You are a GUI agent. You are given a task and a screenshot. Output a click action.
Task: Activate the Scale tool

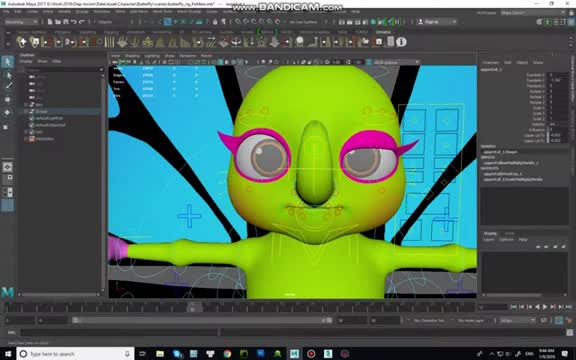coord(6,127)
